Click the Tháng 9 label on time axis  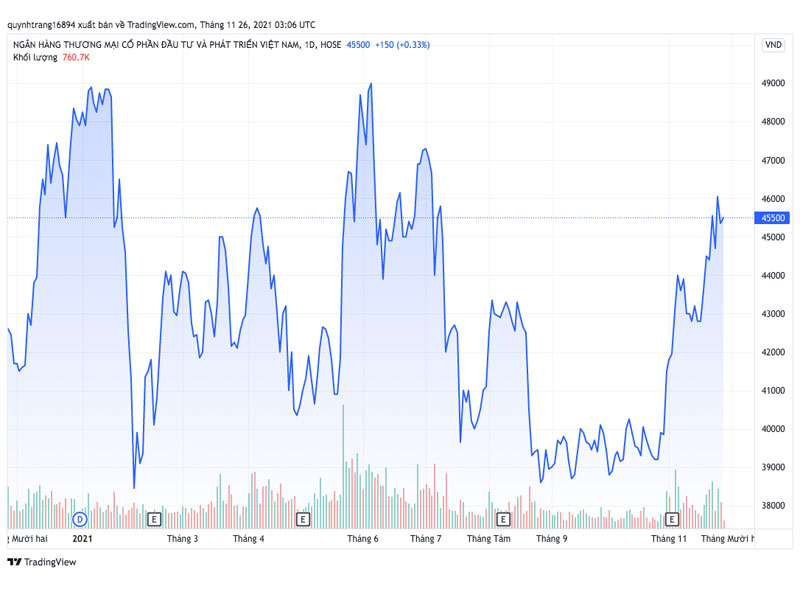click(x=552, y=539)
